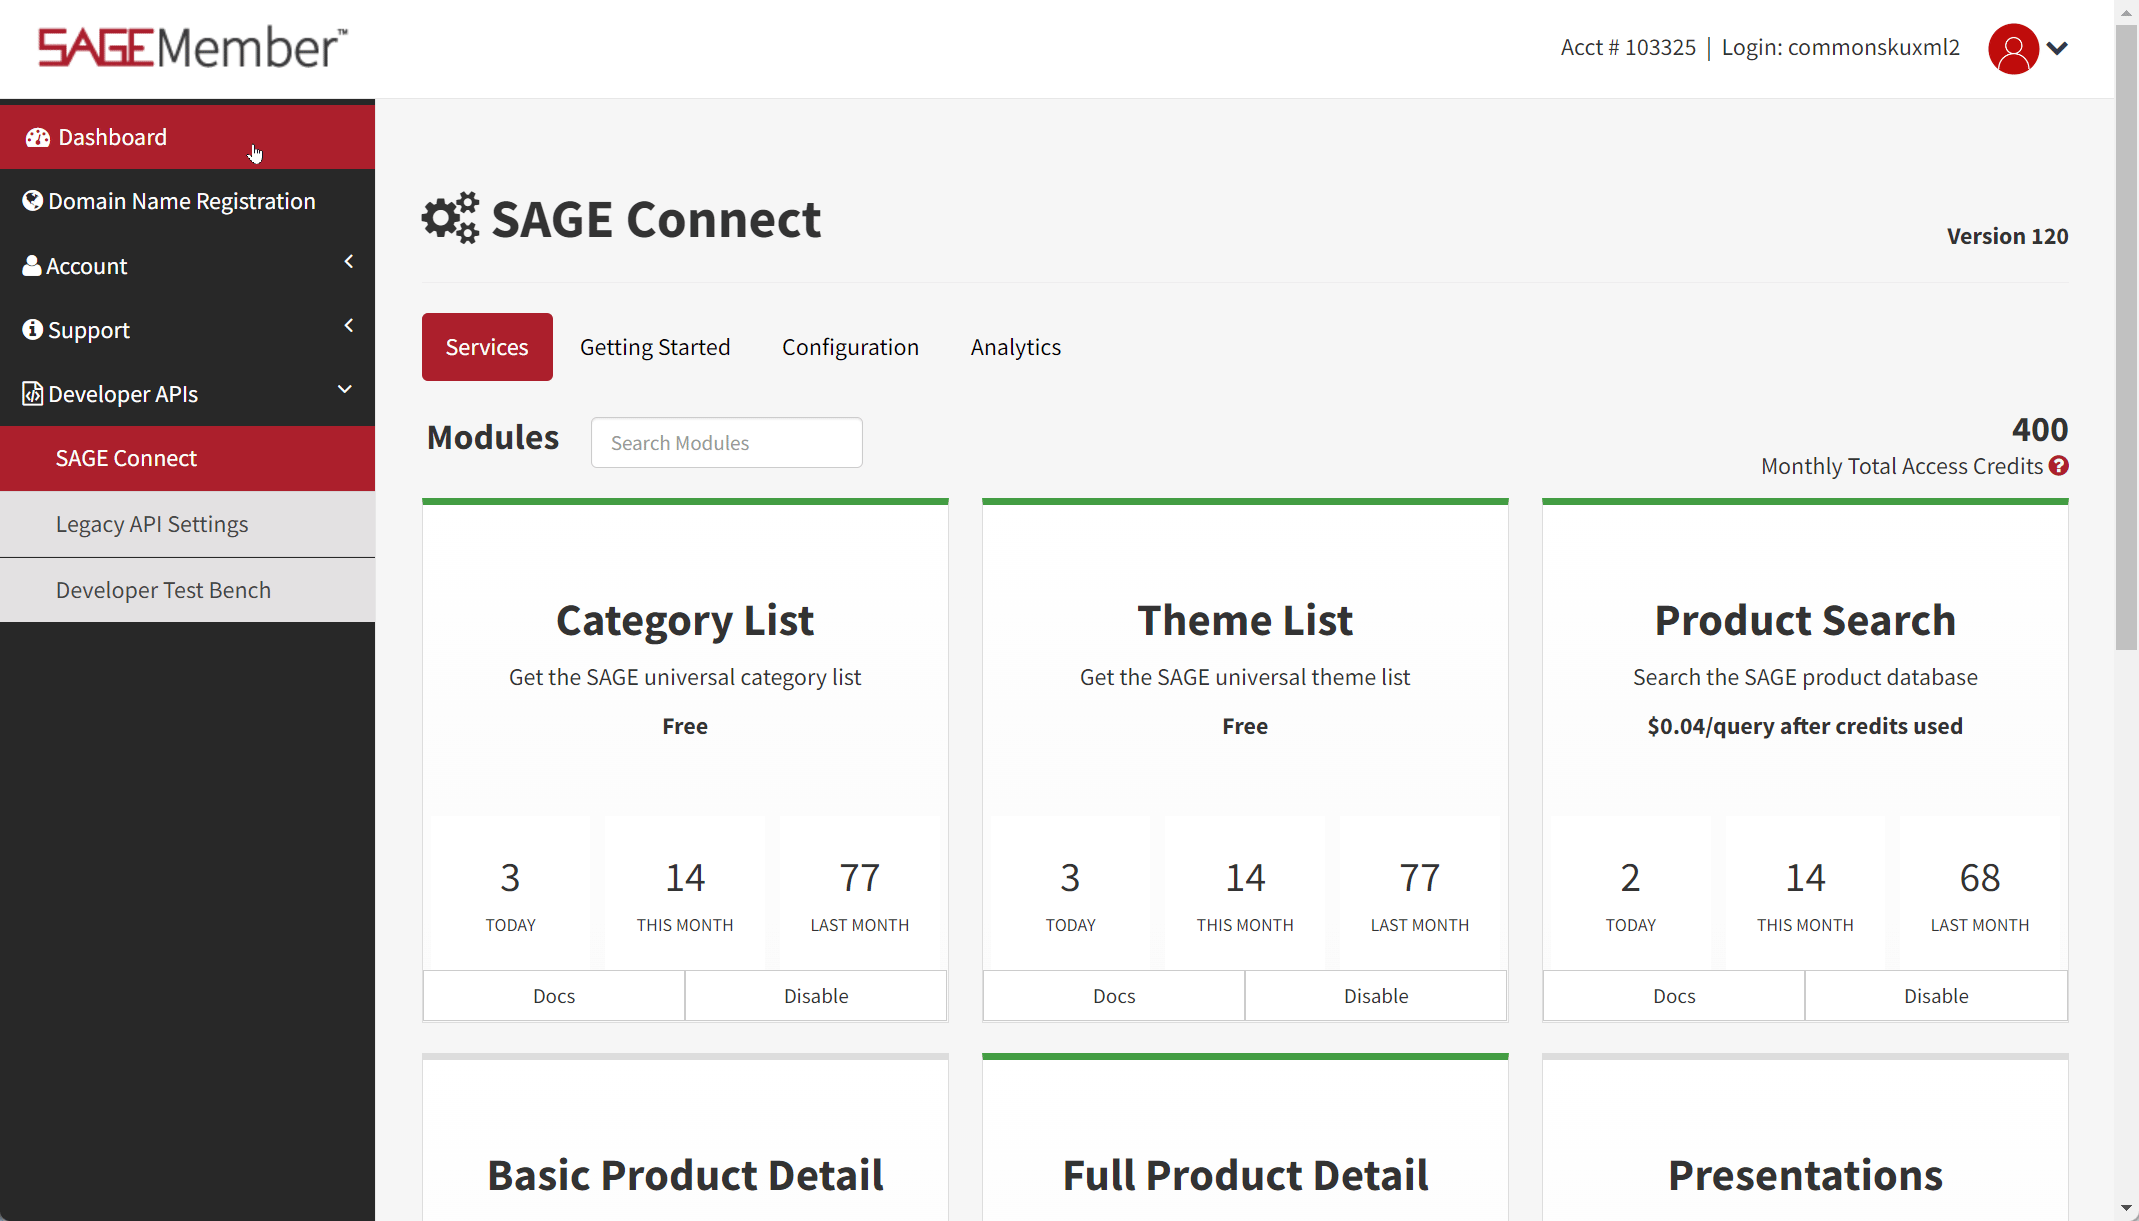Click the Domain Name Registration globe icon
This screenshot has height=1221, width=2139.
click(32, 201)
